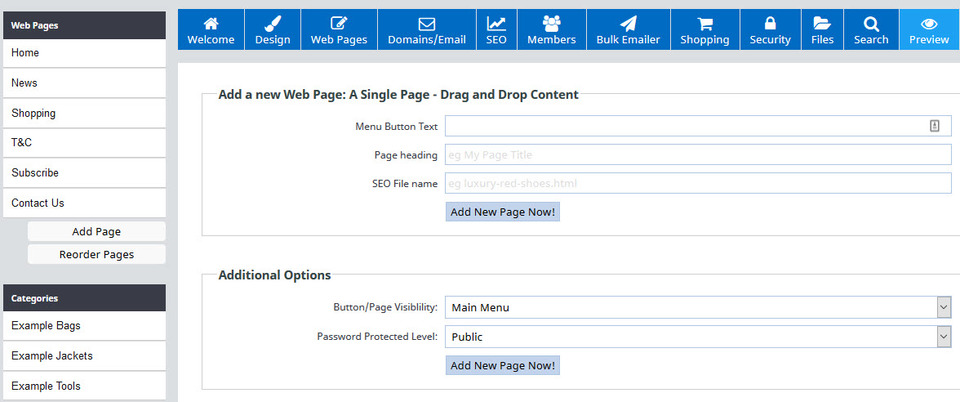This screenshot has height=402, width=960.
Task: Open the Files folder icon
Action: [x=822, y=24]
